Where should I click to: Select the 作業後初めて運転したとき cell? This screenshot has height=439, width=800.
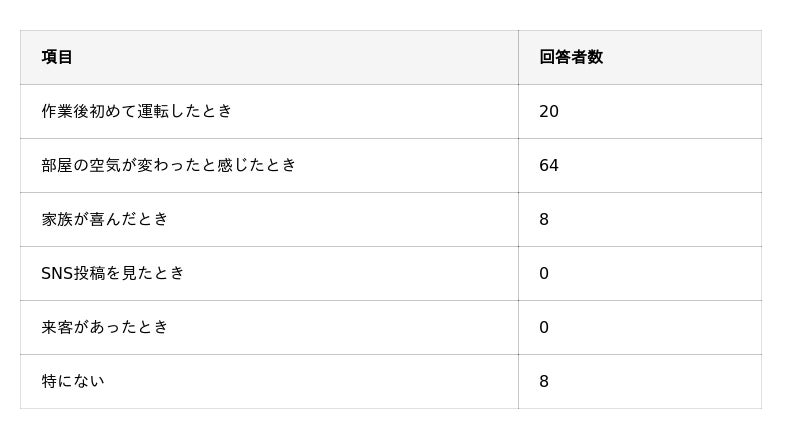(137, 111)
